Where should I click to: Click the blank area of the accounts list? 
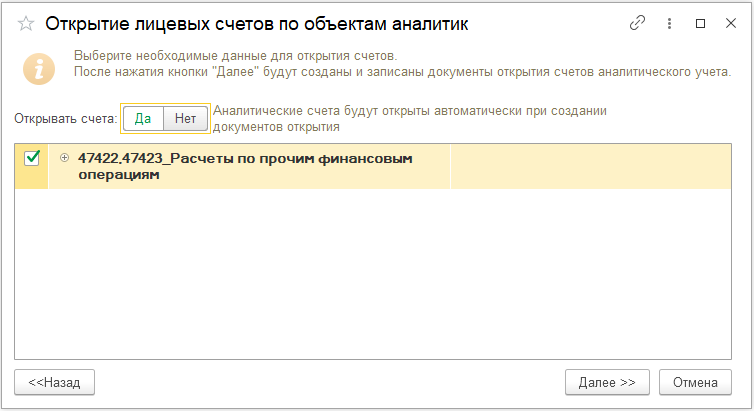click(373, 274)
